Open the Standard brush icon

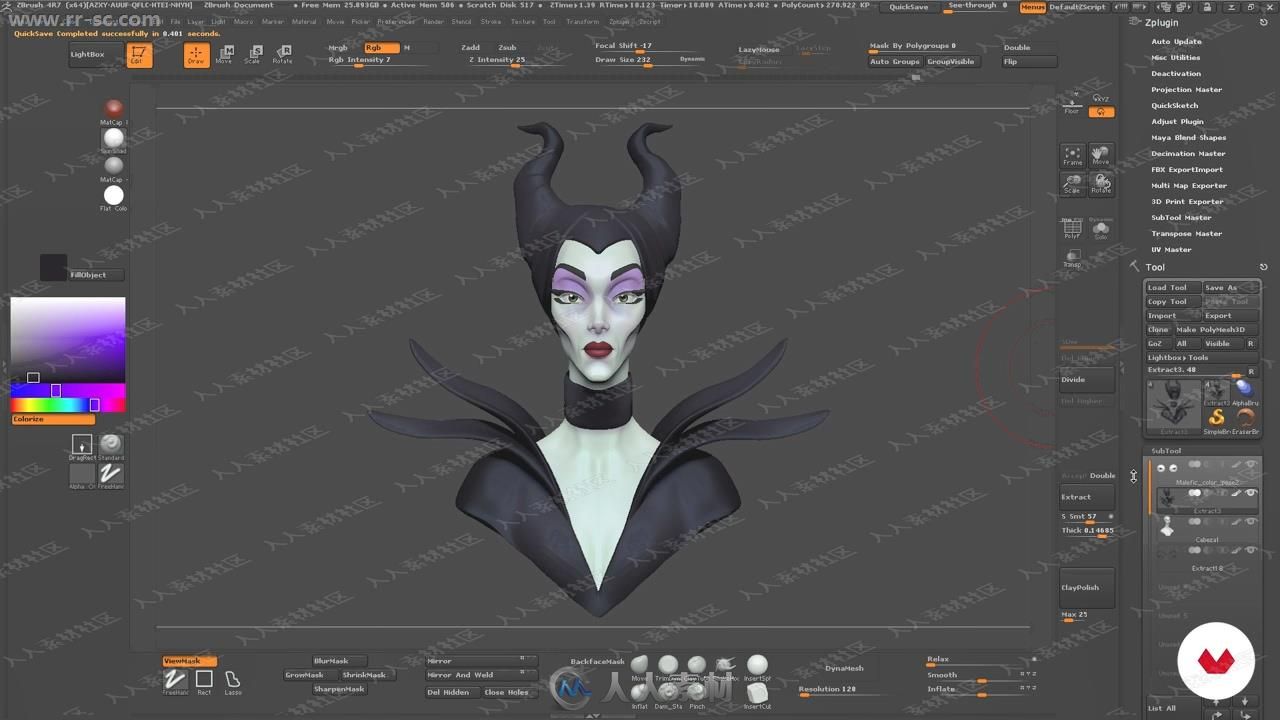click(111, 445)
